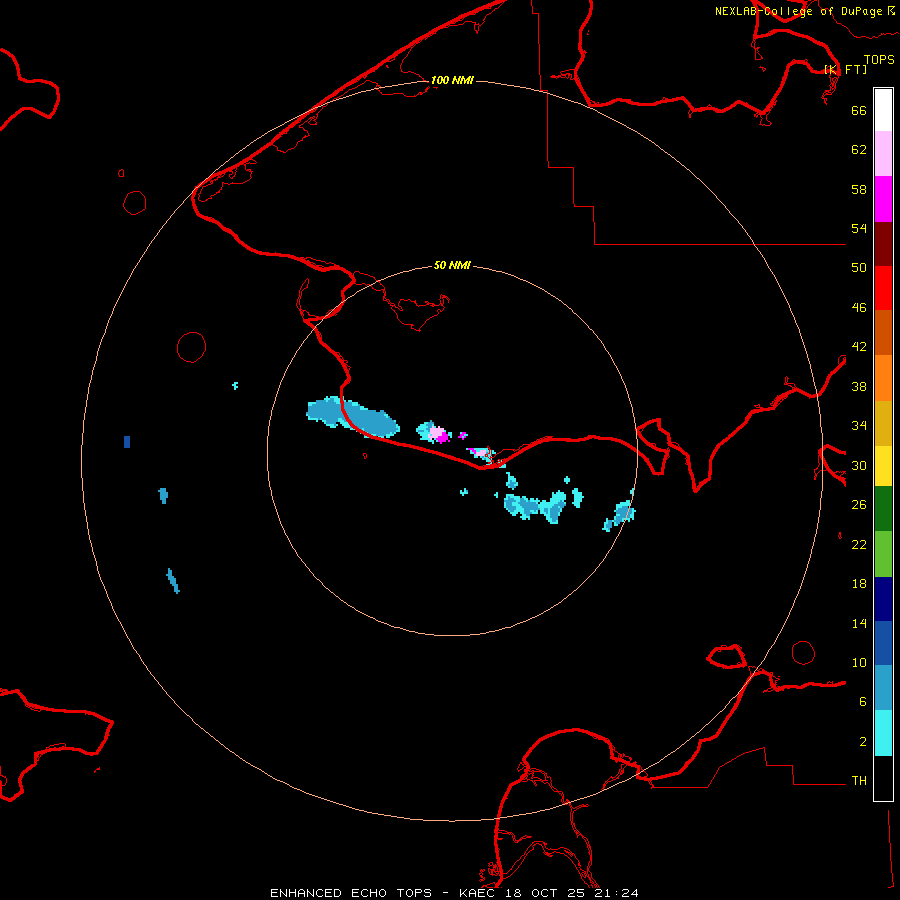Click the [K FT] units label
This screenshot has height=900, width=900.
click(846, 69)
